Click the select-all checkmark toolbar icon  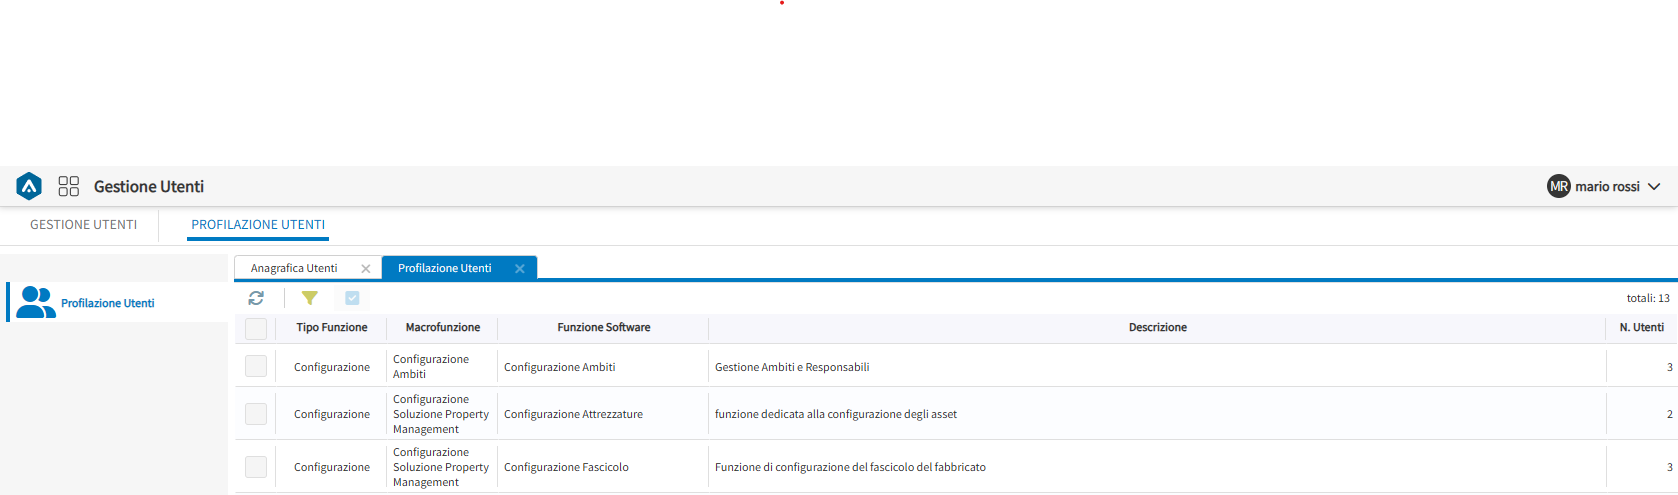pyautogui.click(x=352, y=298)
